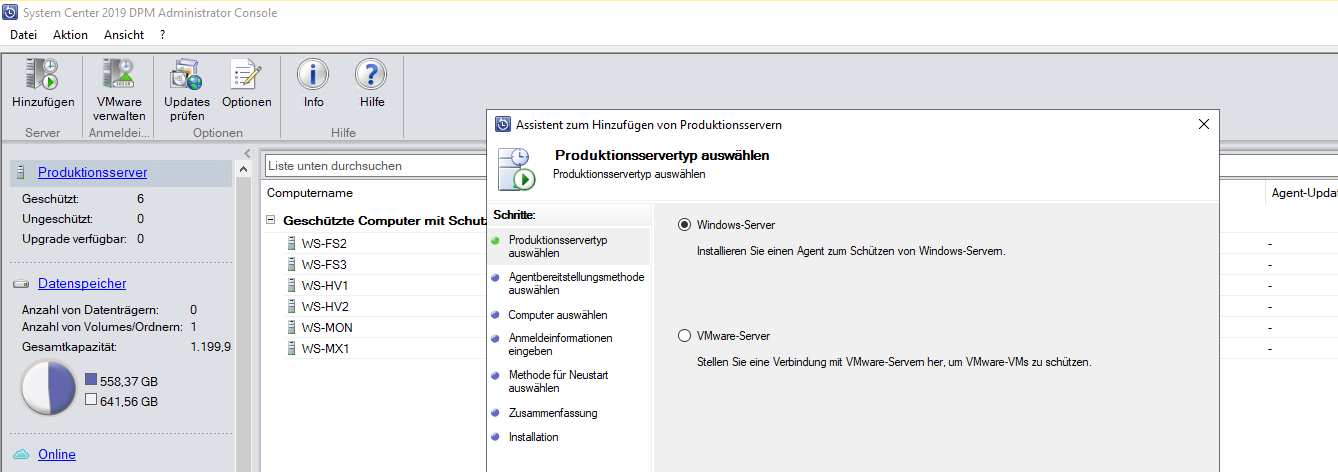Click the Upgrade verfügbar: 0 line
The height and width of the screenshot is (472, 1338).
pos(83,239)
